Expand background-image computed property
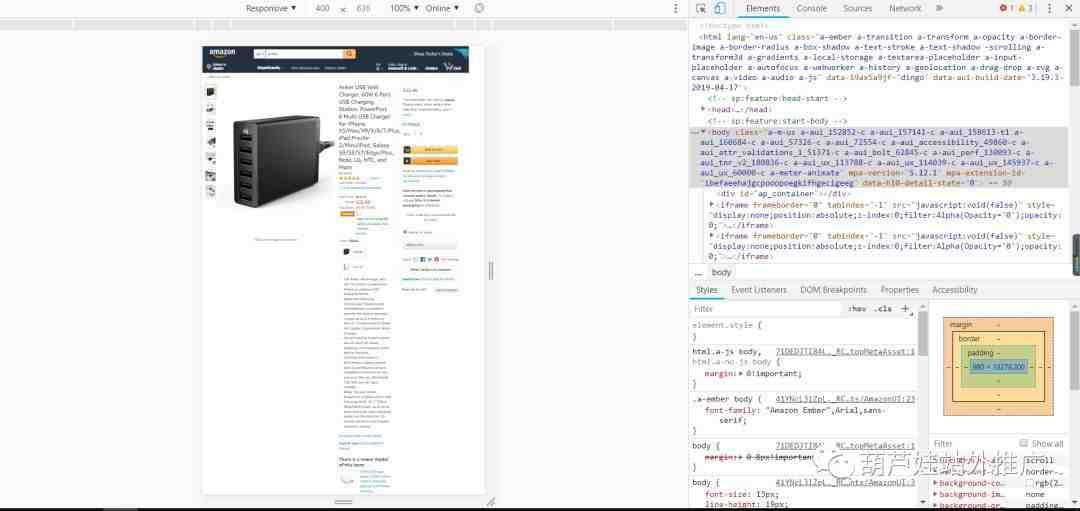This screenshot has height=511, width=1080. click(x=935, y=494)
